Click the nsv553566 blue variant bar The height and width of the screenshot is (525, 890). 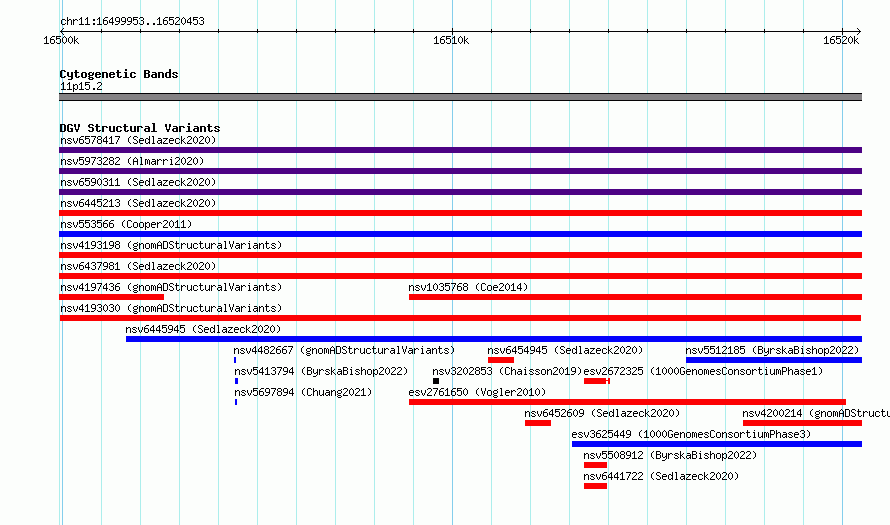click(x=460, y=234)
